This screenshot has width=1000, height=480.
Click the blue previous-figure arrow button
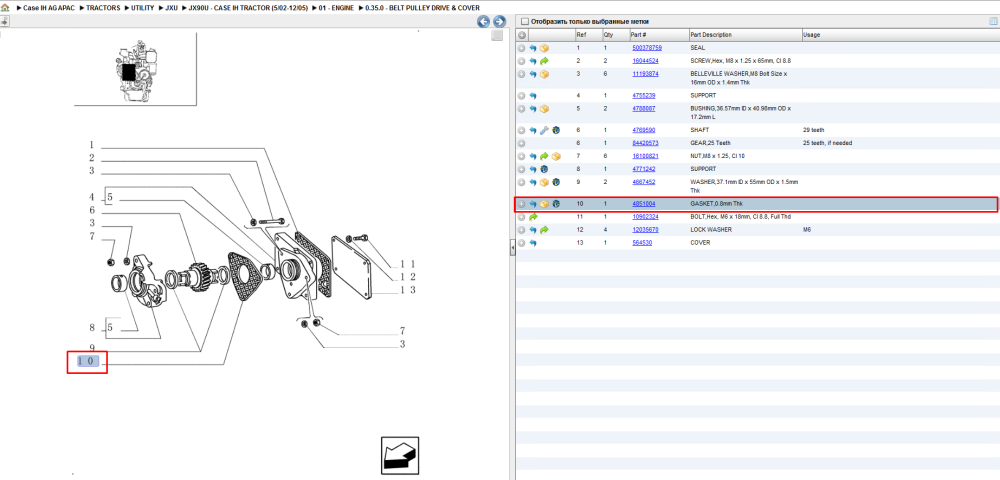click(x=484, y=21)
